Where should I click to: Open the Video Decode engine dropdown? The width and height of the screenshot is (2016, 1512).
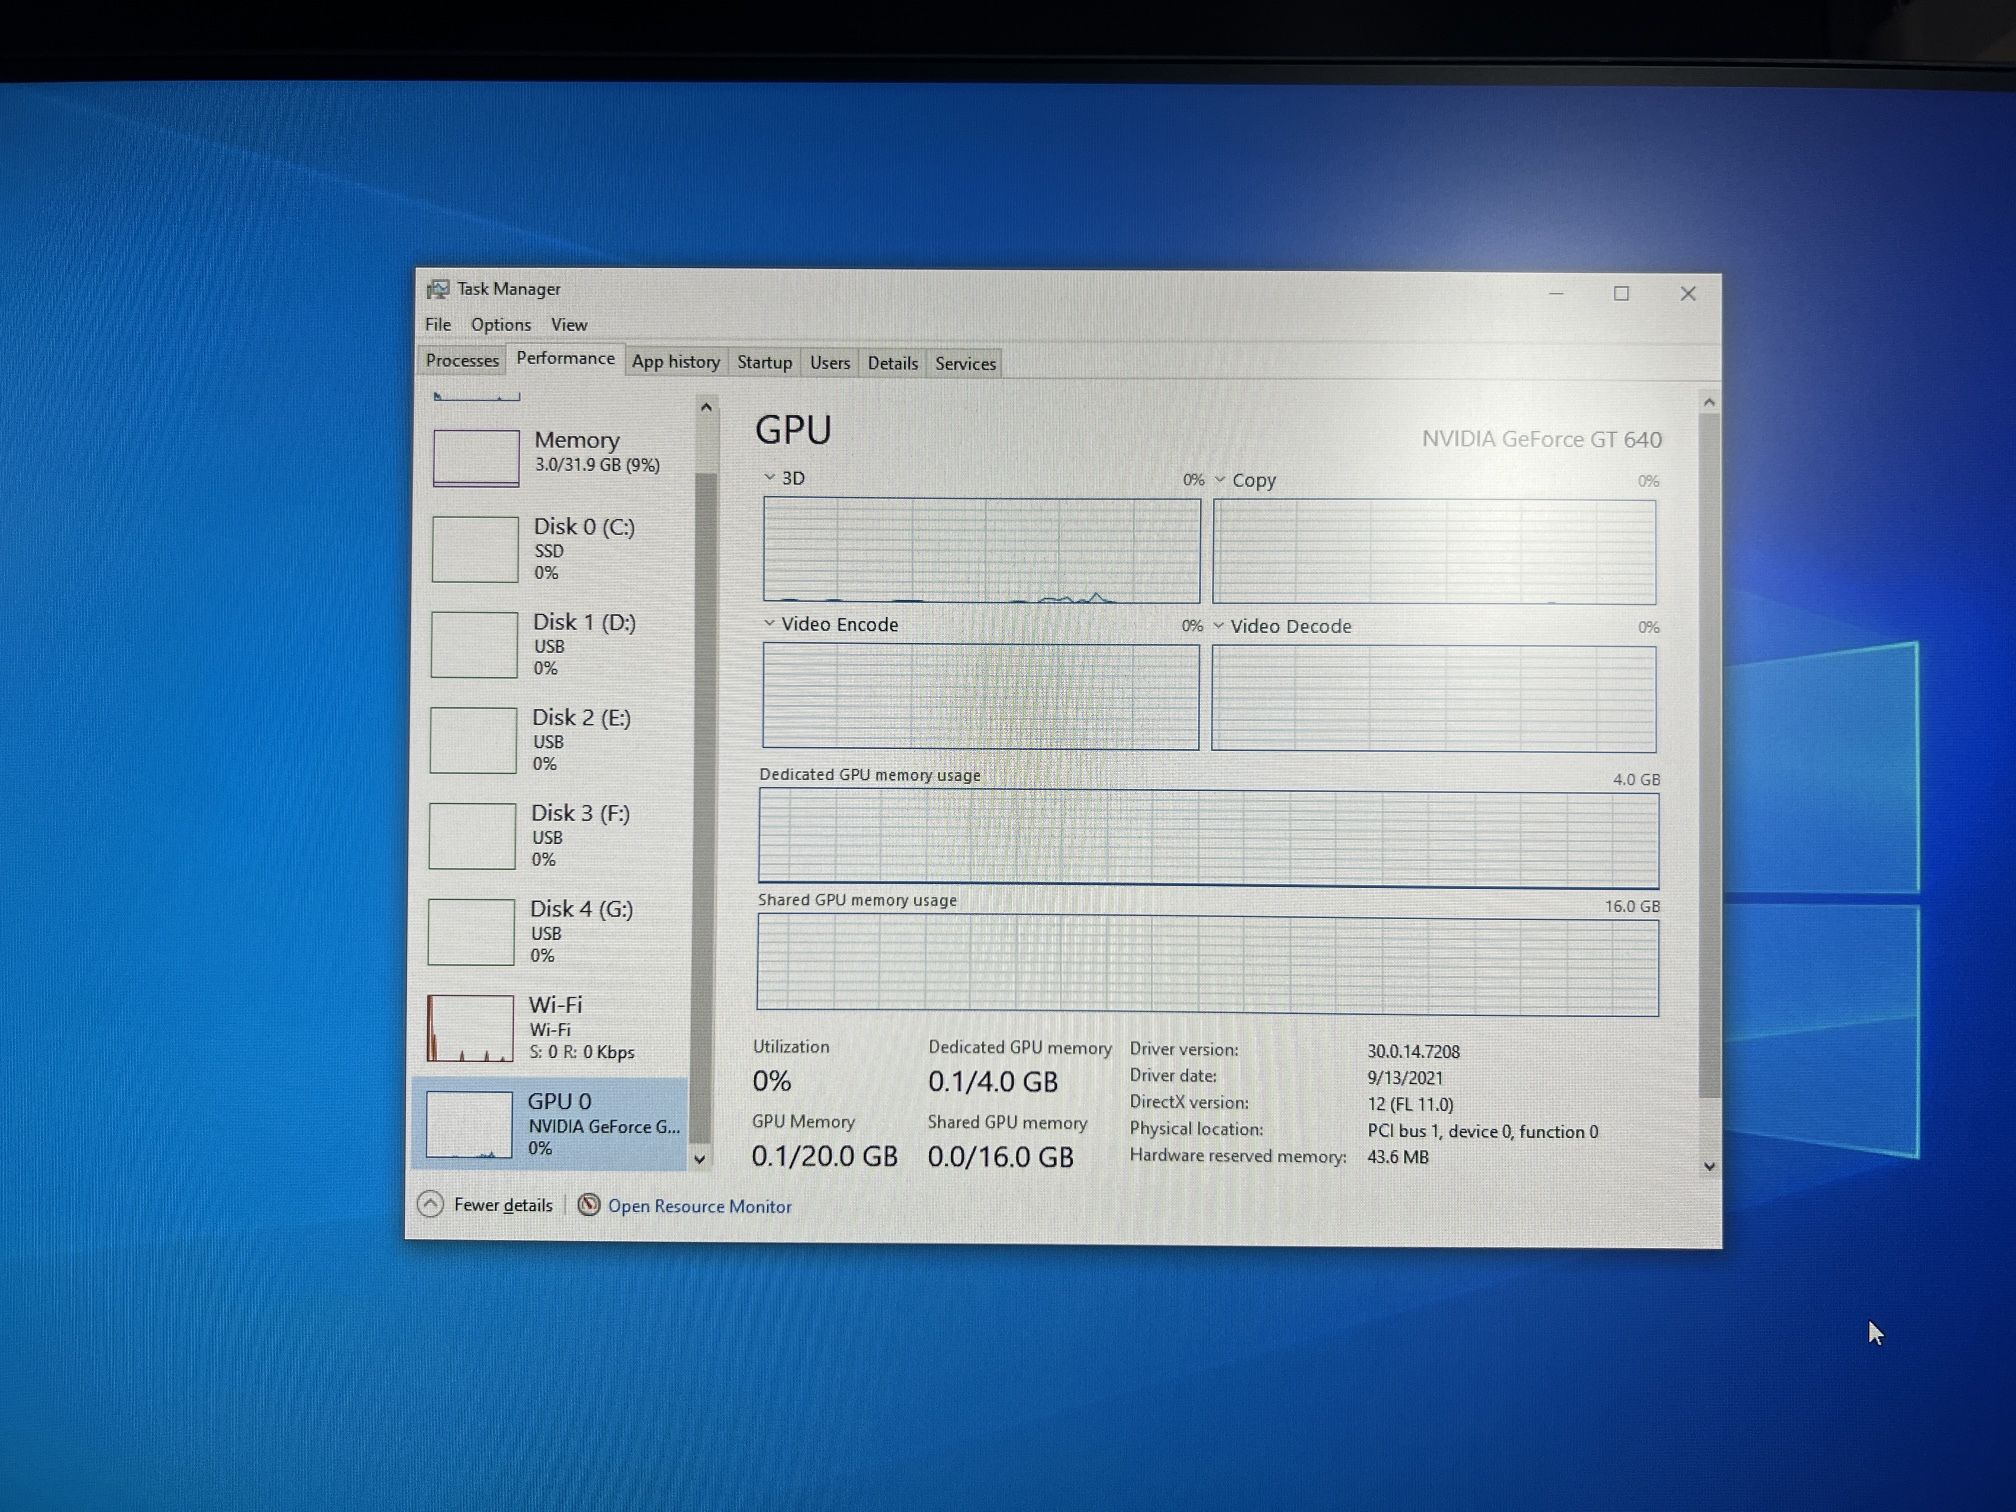click(1218, 626)
